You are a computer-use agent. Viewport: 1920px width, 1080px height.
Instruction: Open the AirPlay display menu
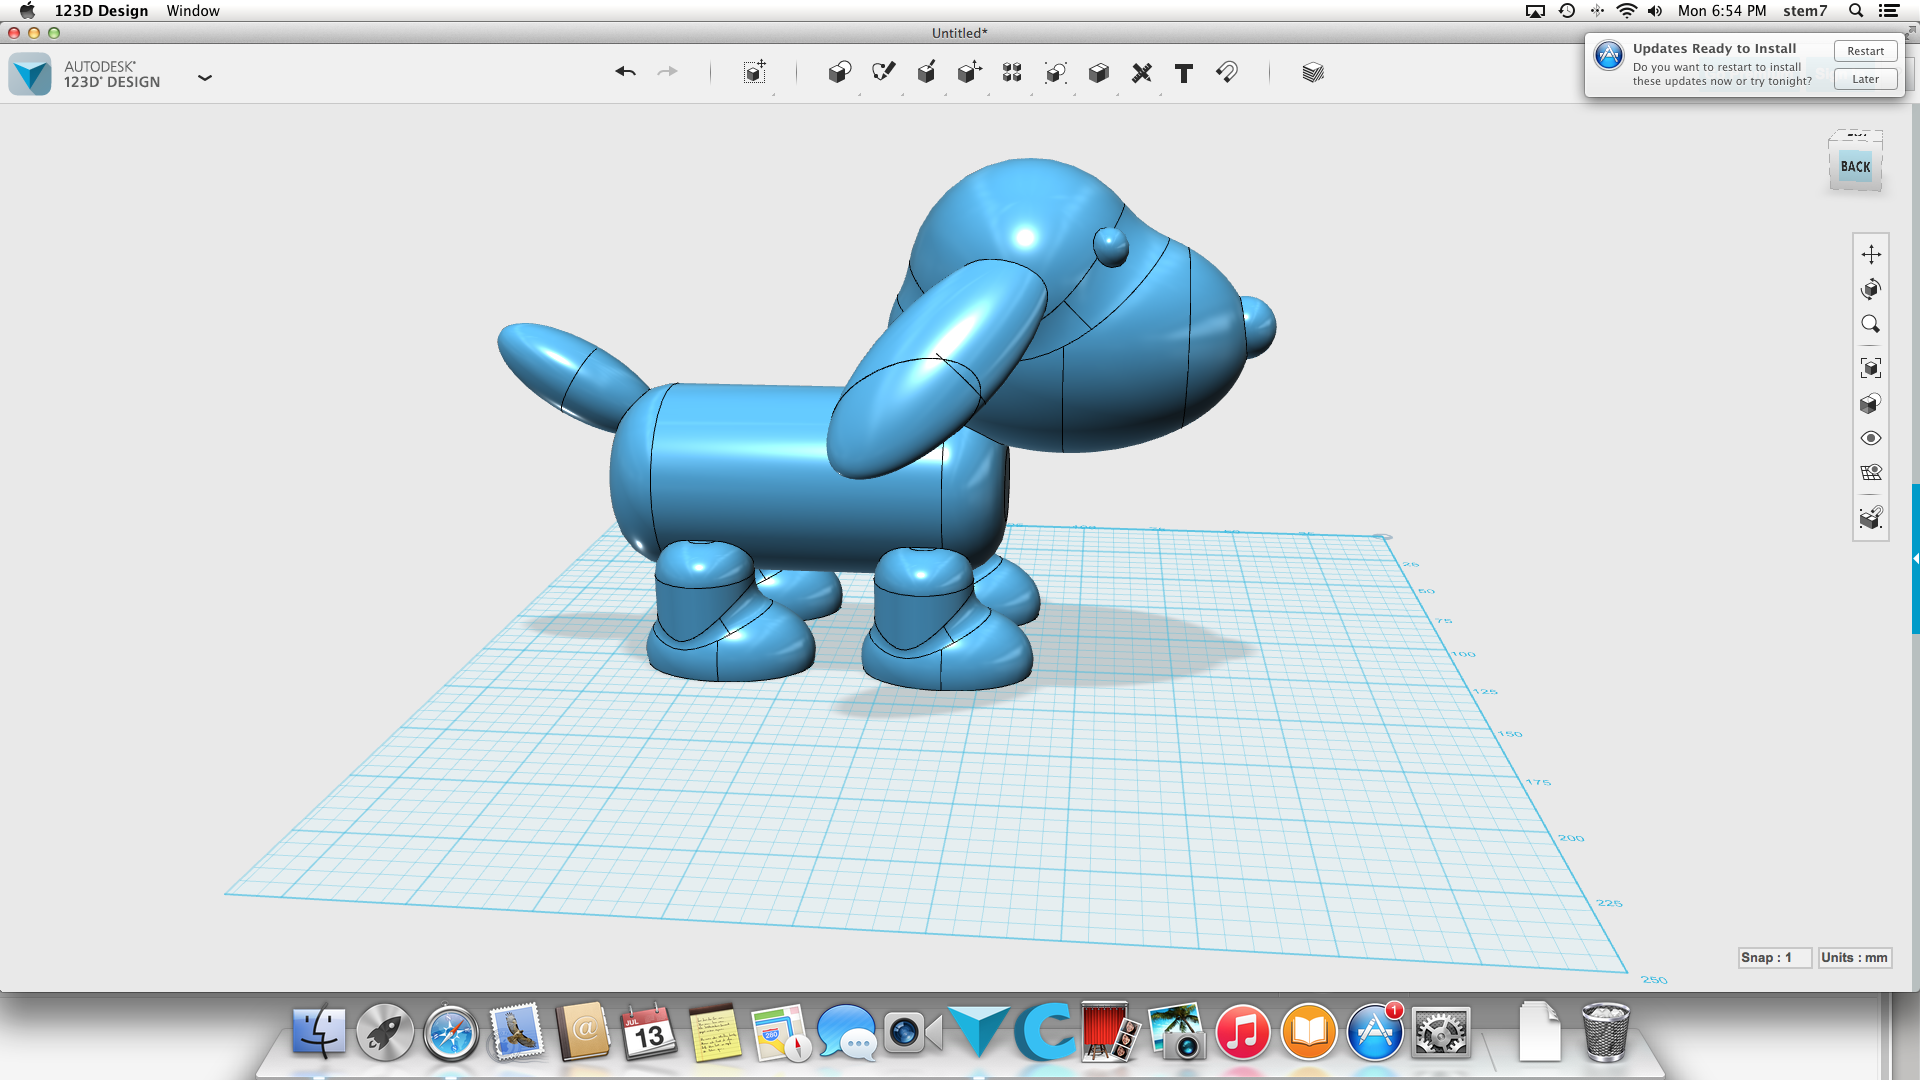(x=1535, y=11)
